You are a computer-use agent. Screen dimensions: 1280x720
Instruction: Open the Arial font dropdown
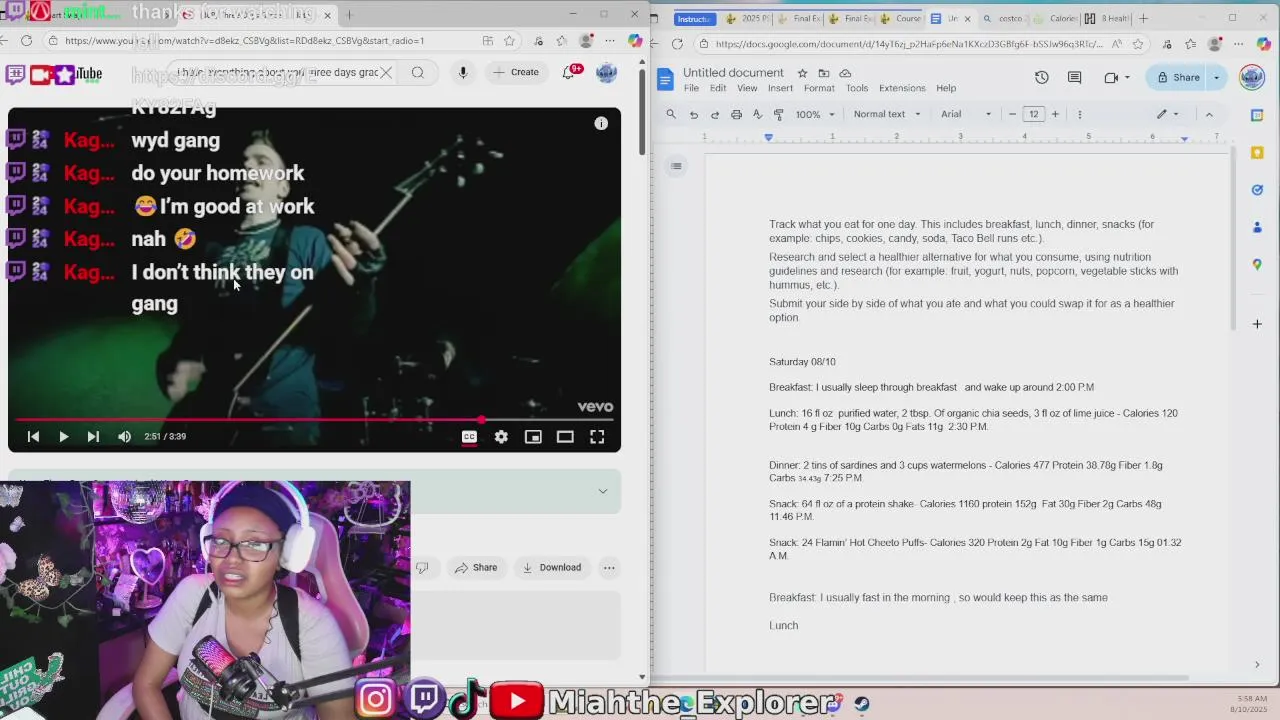966,114
